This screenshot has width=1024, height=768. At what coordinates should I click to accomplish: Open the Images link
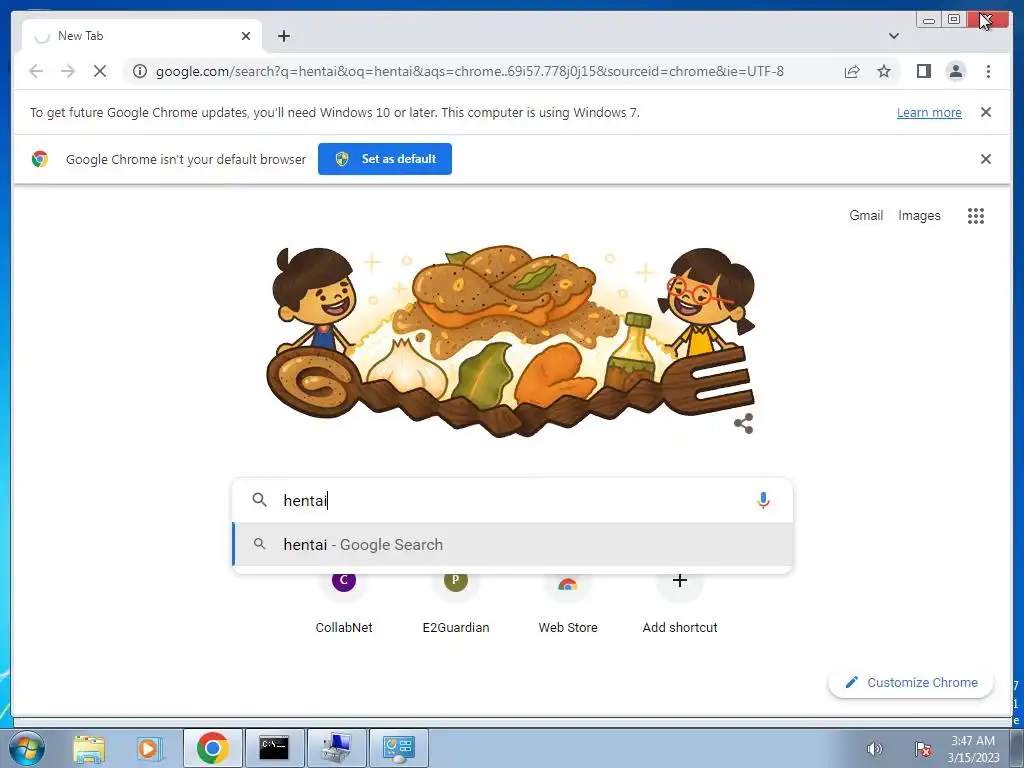pos(919,216)
